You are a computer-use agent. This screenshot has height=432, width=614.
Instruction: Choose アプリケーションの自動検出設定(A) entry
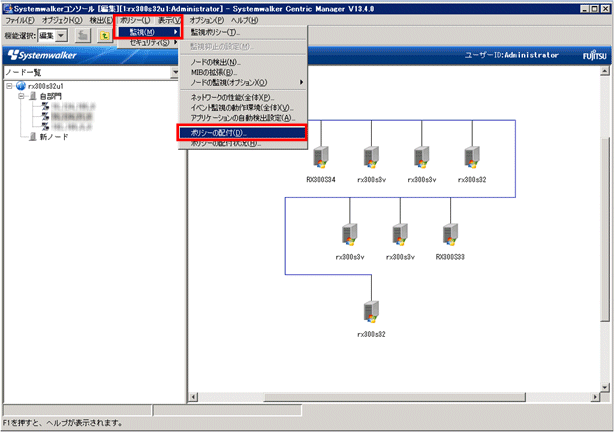tap(243, 118)
